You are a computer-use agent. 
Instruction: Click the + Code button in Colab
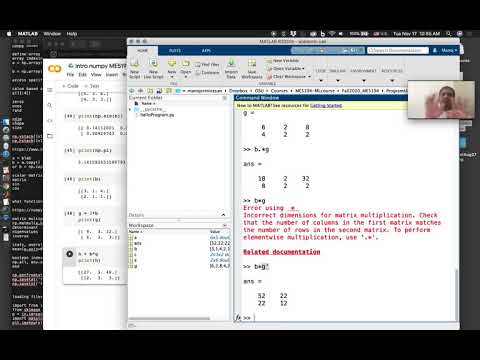point(71,86)
